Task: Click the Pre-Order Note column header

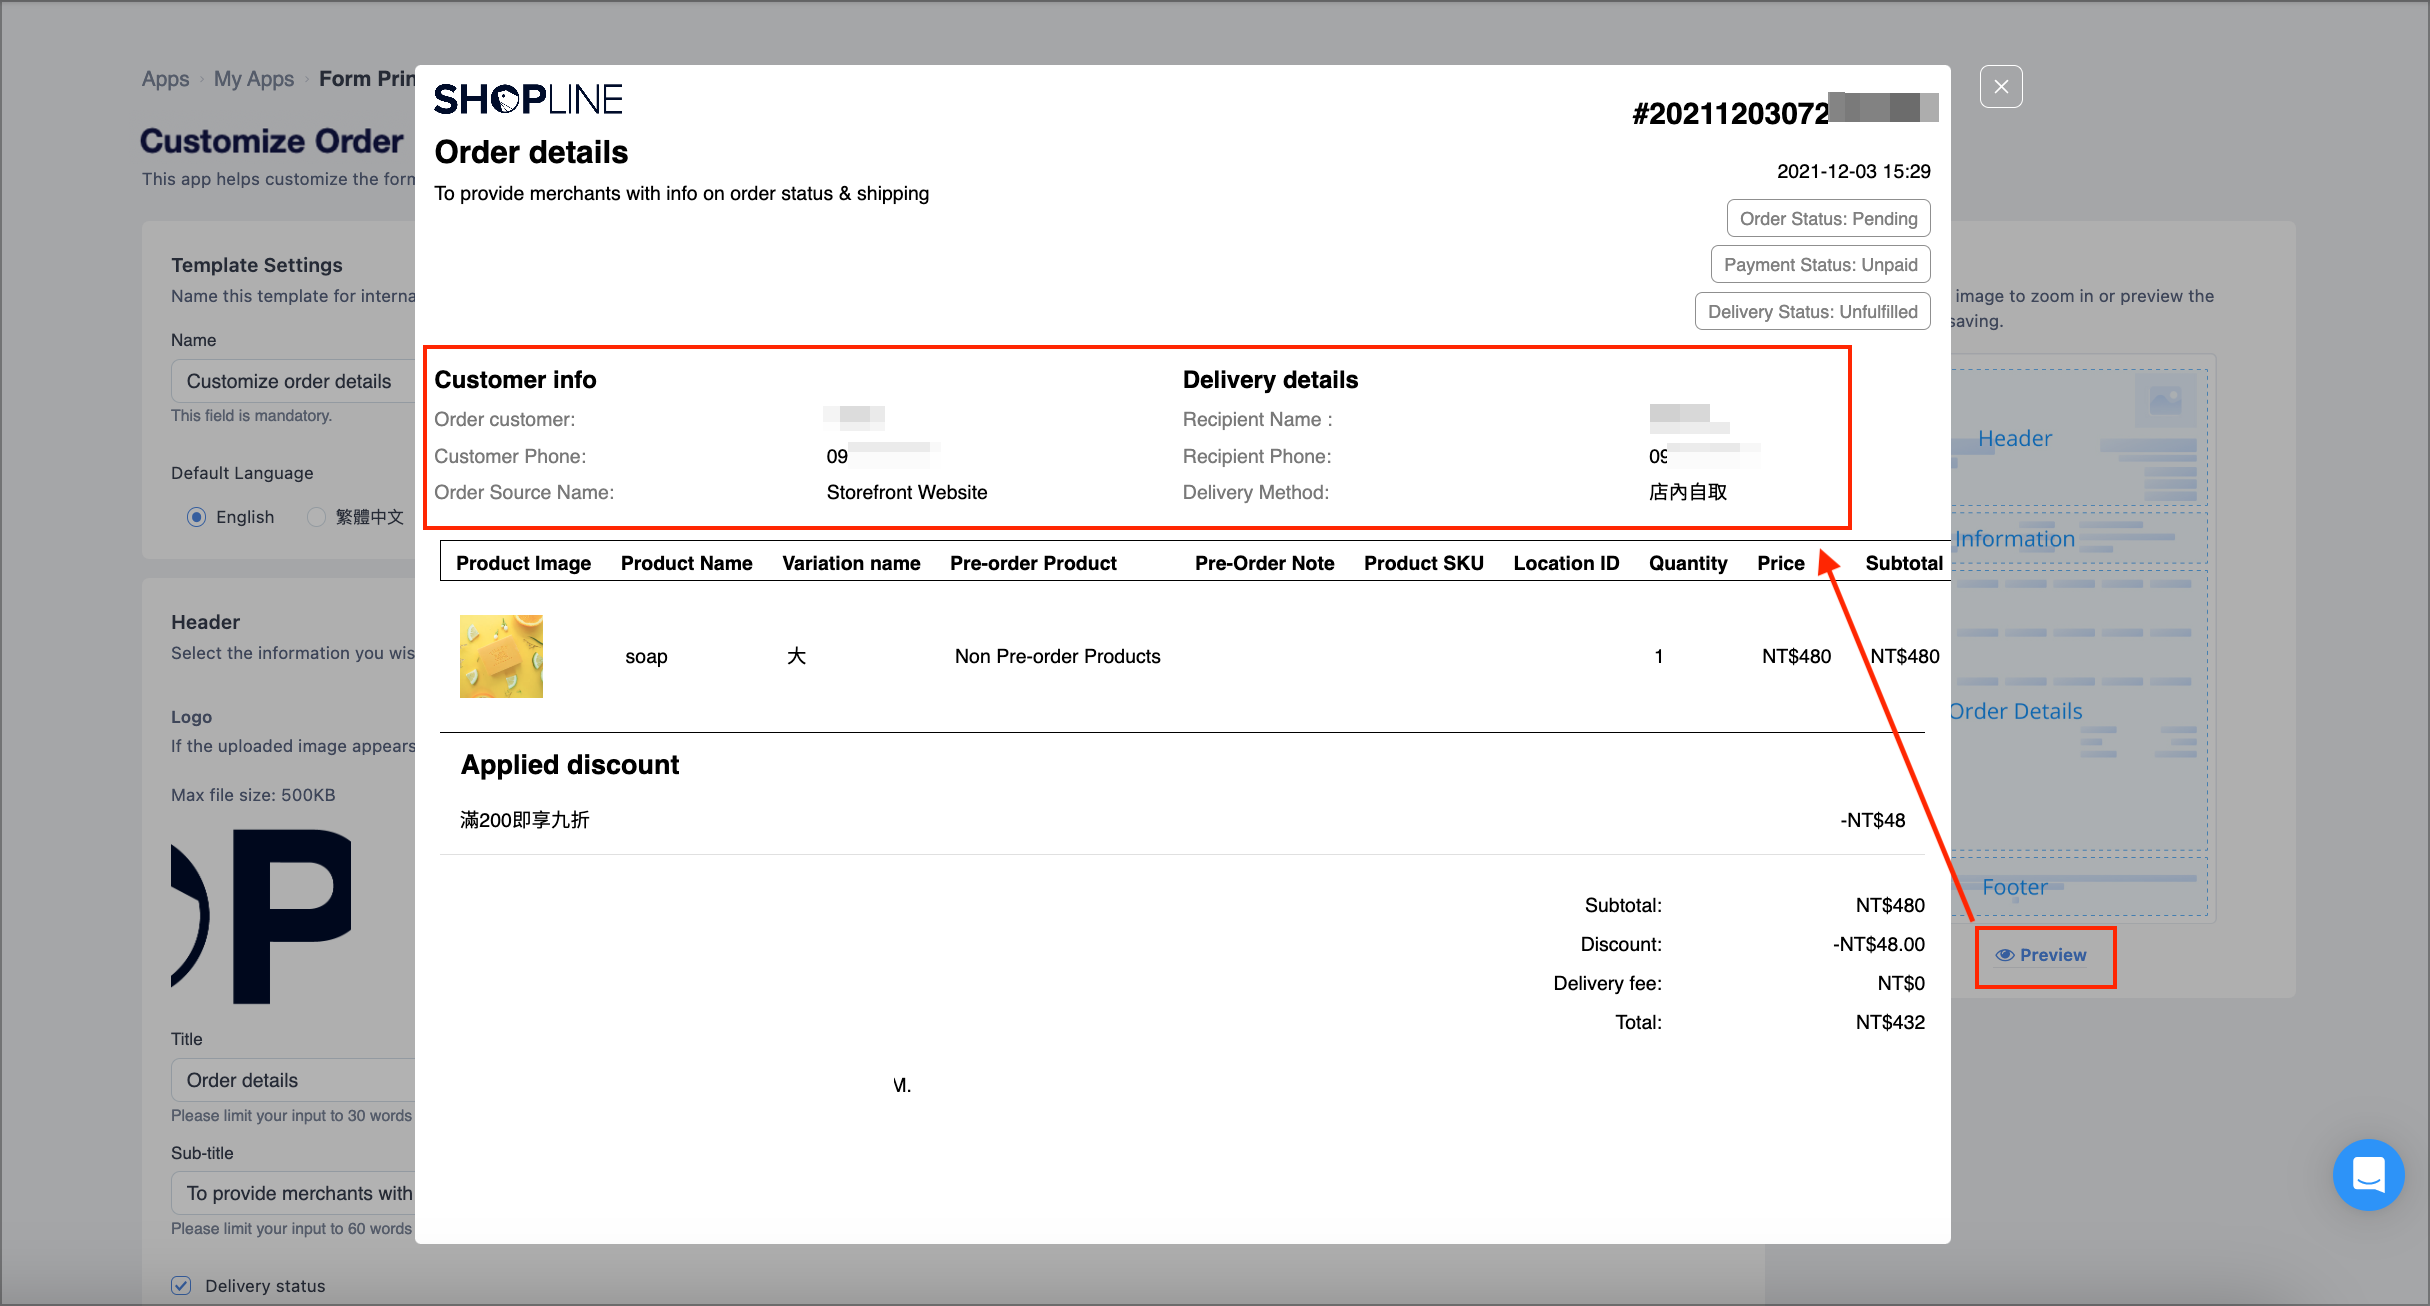Action: [x=1264, y=563]
